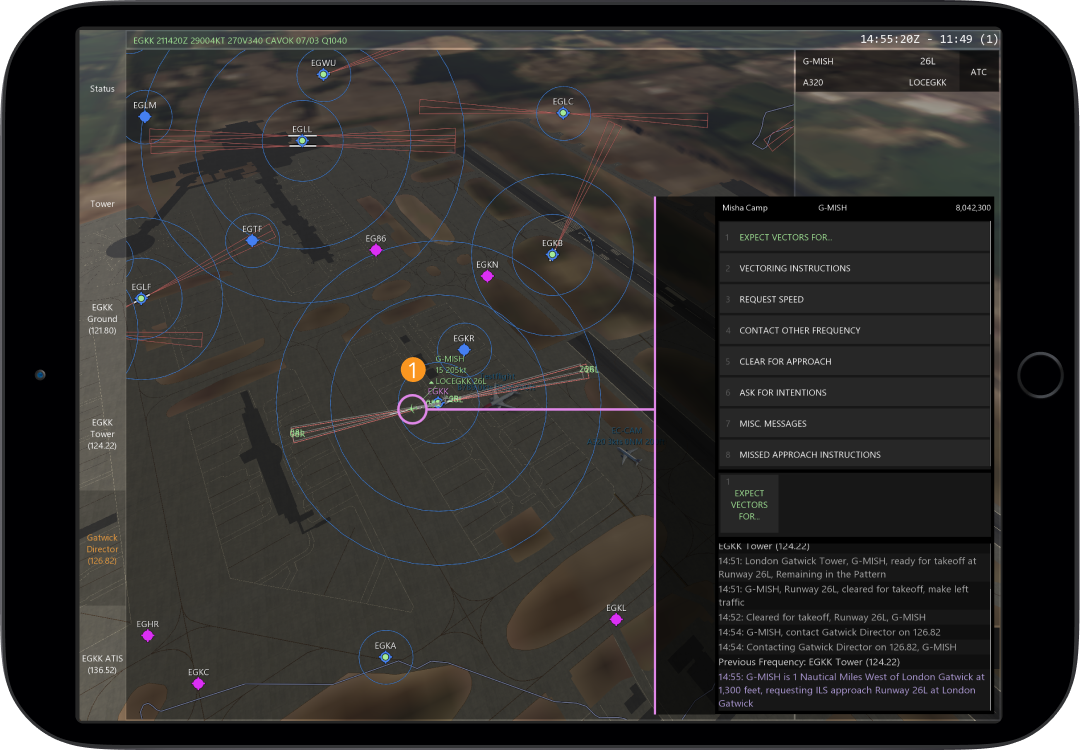
Task: Click the EGLL airport marker on map
Action: click(x=302, y=141)
